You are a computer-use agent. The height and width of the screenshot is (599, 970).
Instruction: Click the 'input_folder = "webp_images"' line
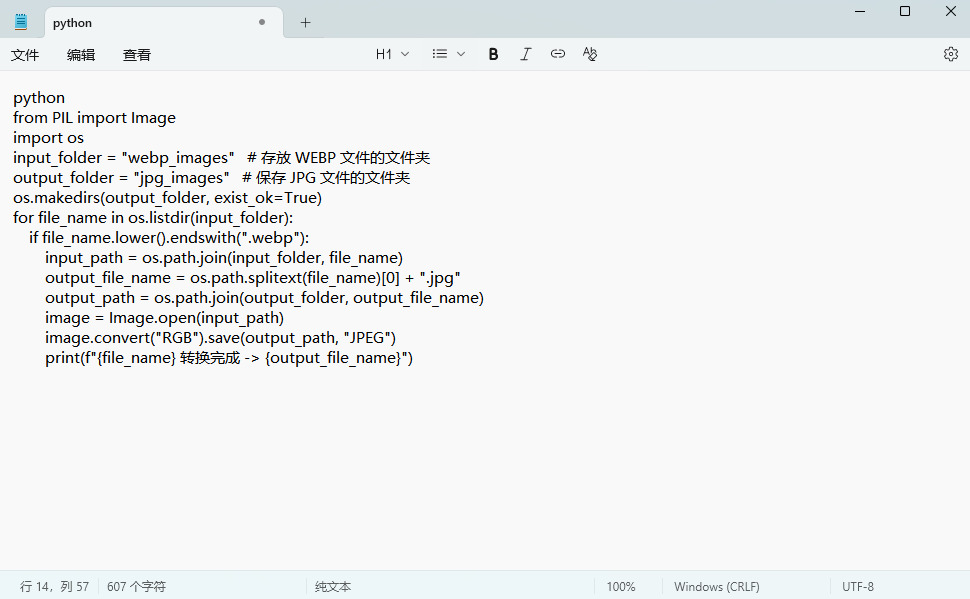point(221,157)
